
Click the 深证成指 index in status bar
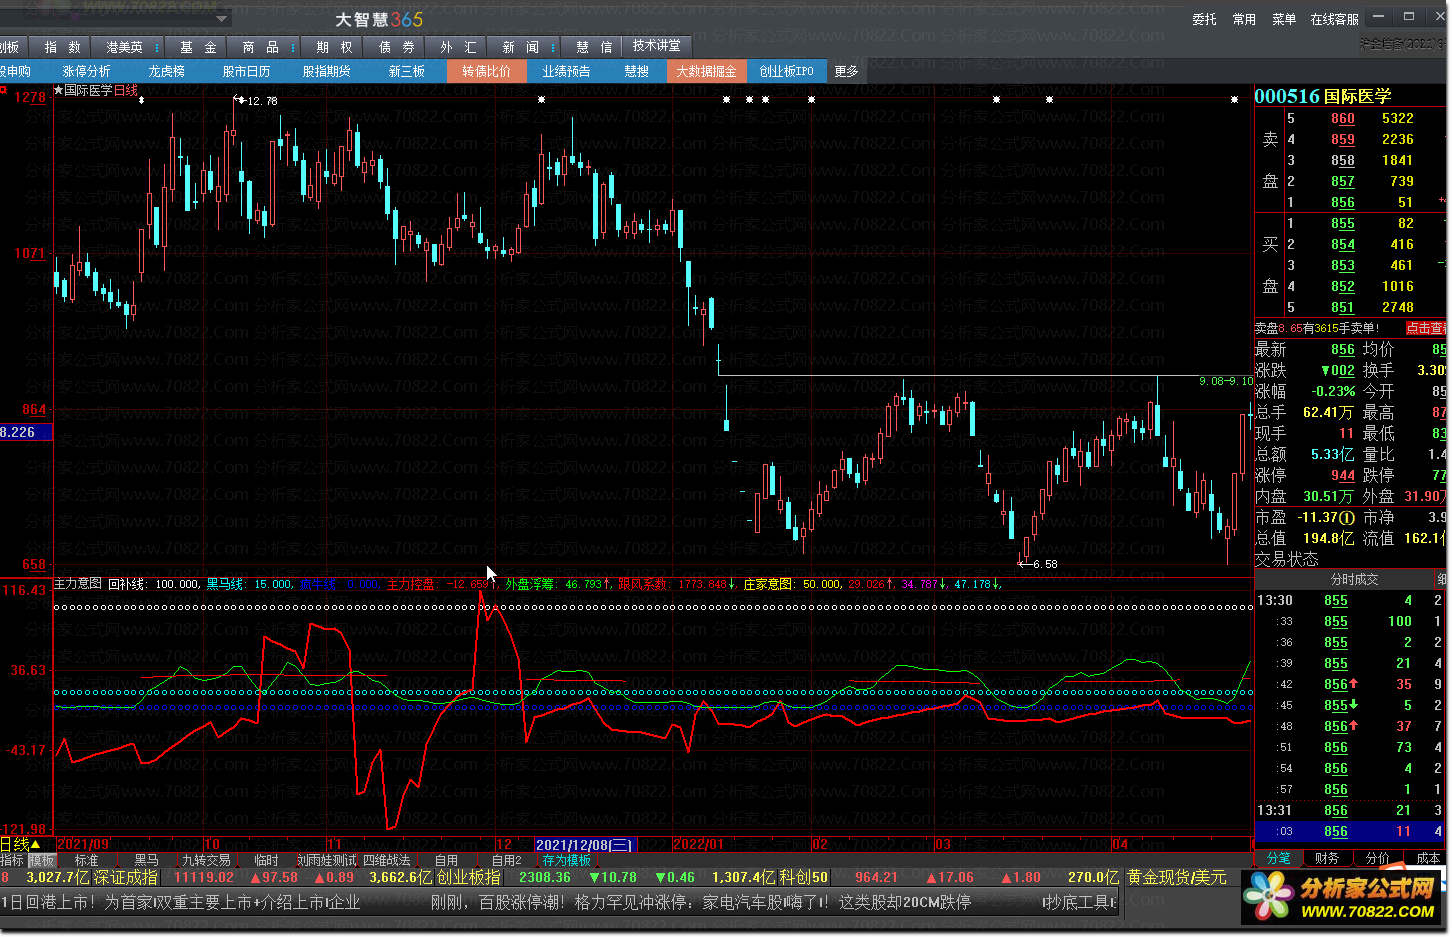point(125,878)
